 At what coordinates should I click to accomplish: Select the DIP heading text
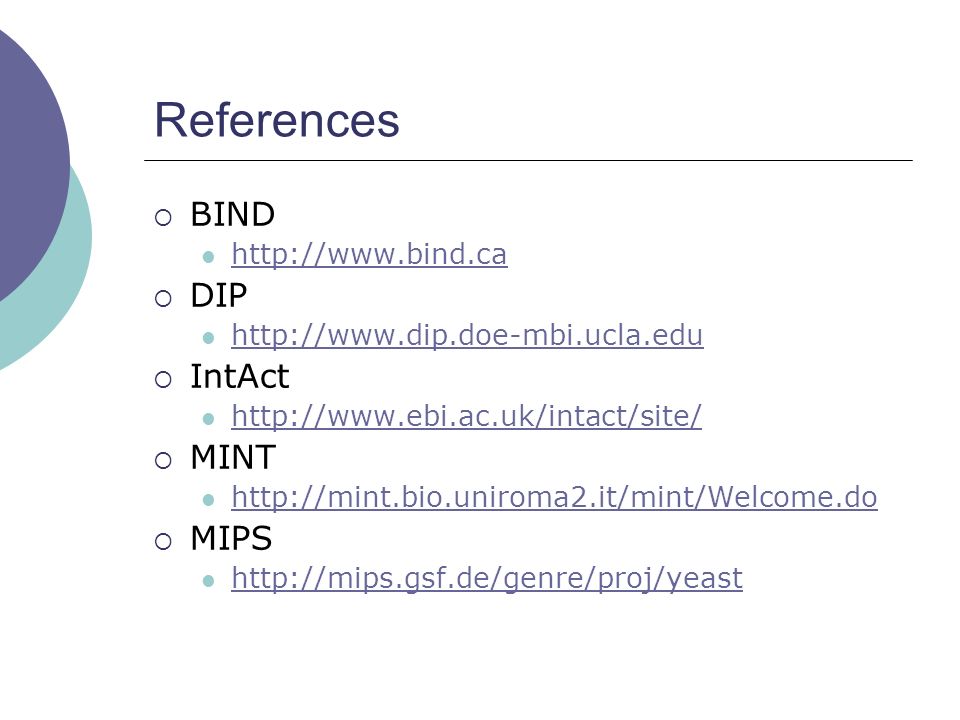[219, 295]
